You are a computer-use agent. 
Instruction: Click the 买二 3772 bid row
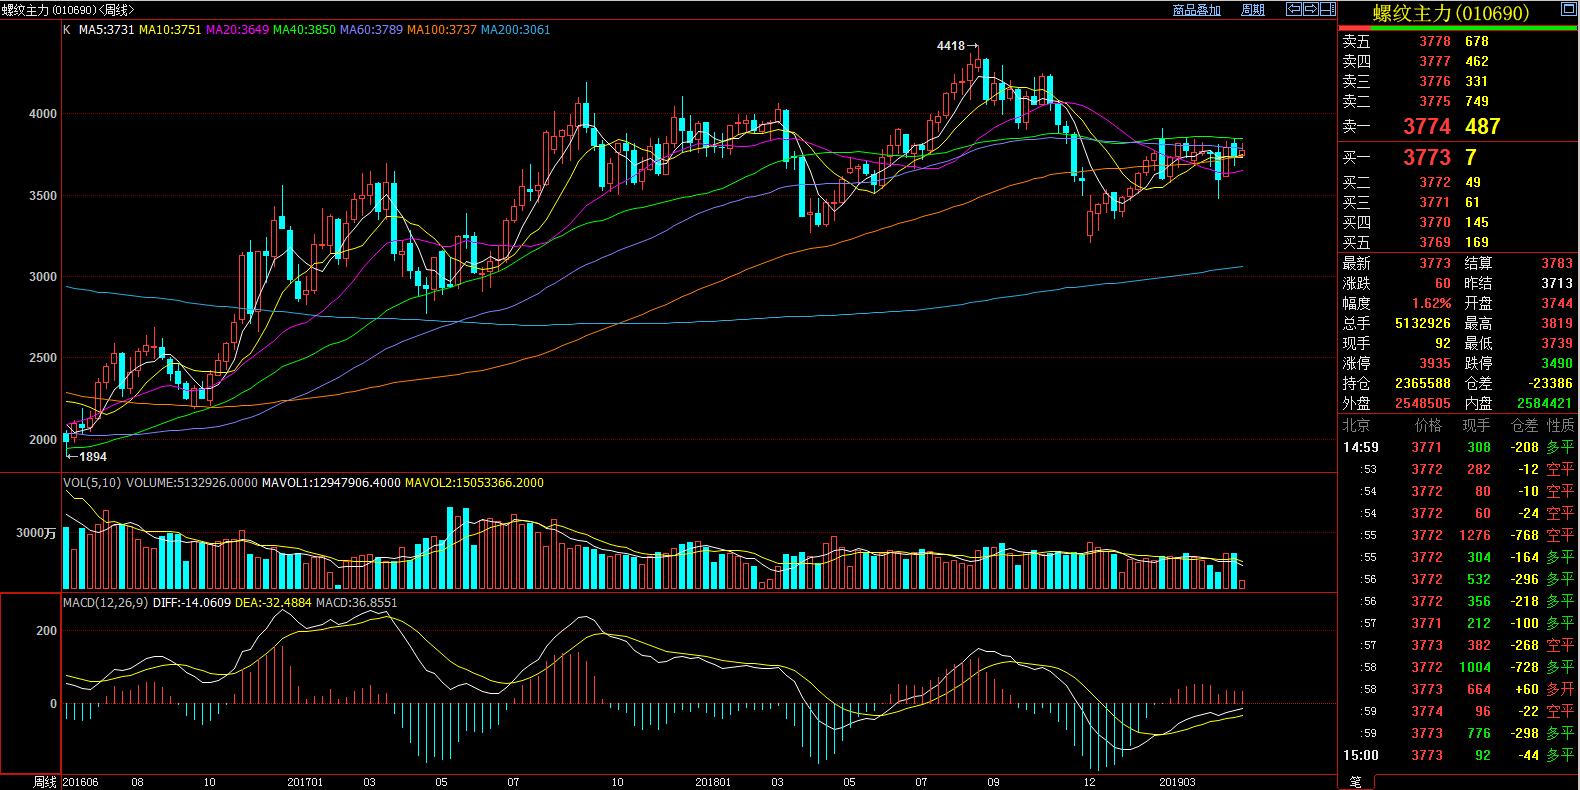(1458, 183)
